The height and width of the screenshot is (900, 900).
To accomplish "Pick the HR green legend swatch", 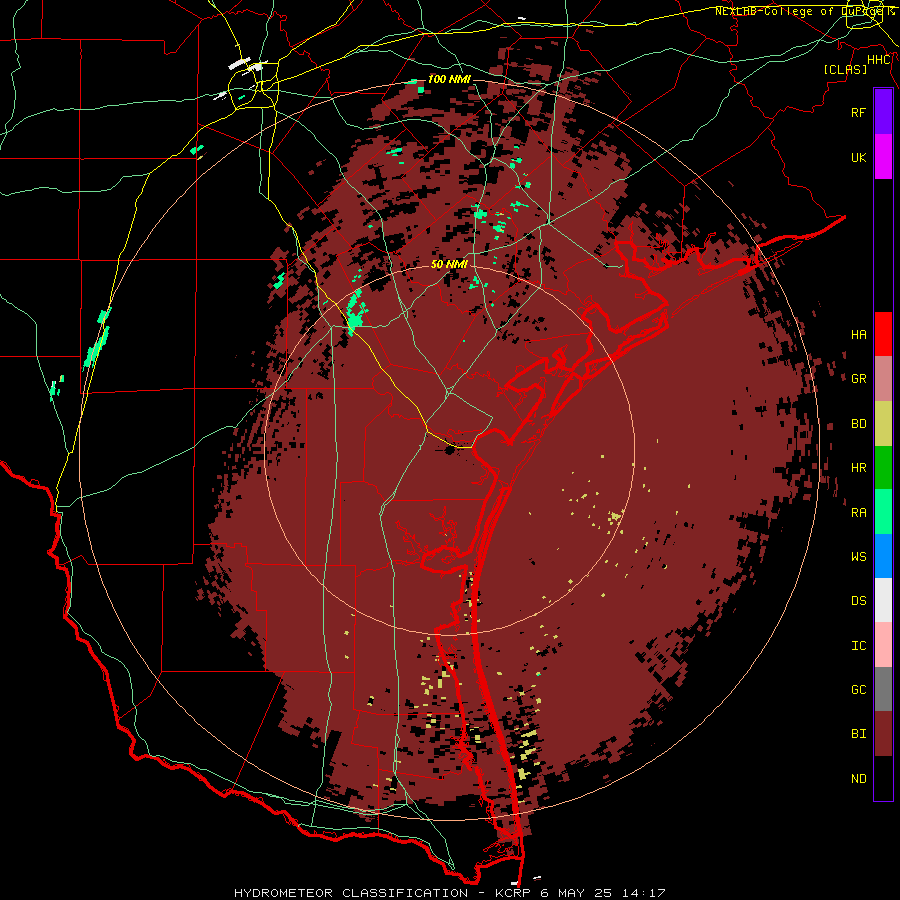I will 883,468.
